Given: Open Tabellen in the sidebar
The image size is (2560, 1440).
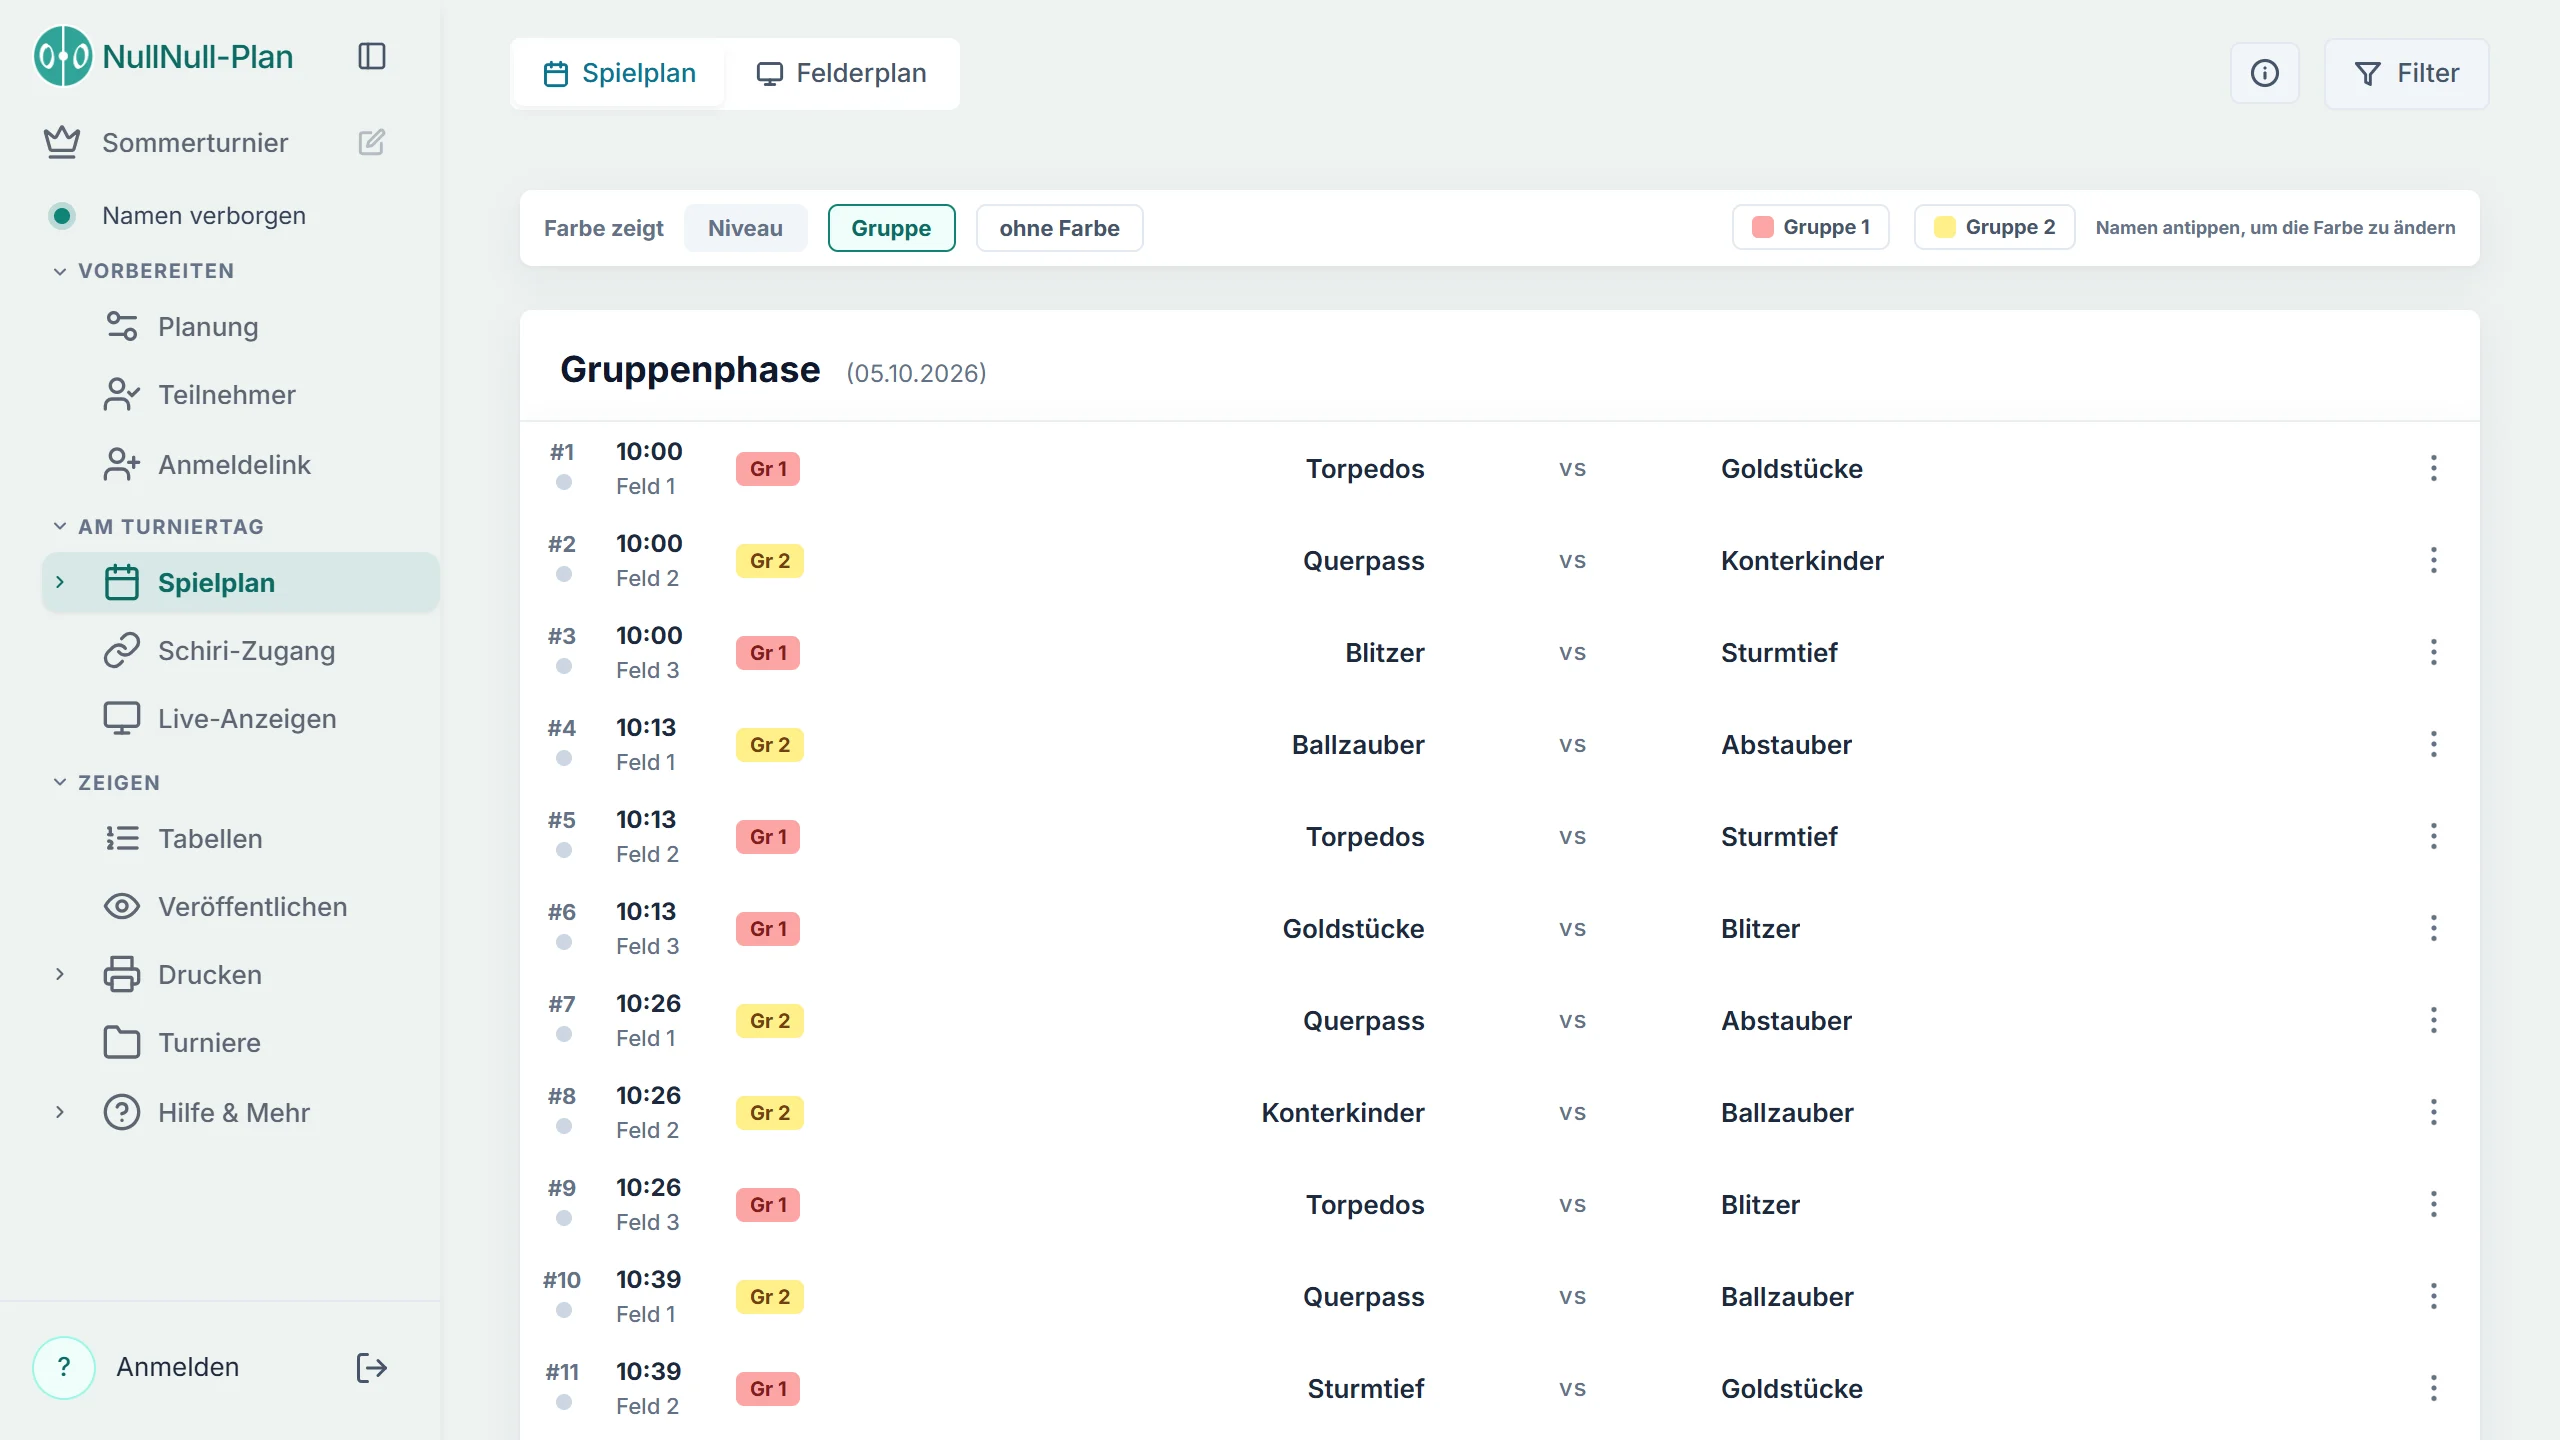Looking at the screenshot, I should (x=240, y=839).
